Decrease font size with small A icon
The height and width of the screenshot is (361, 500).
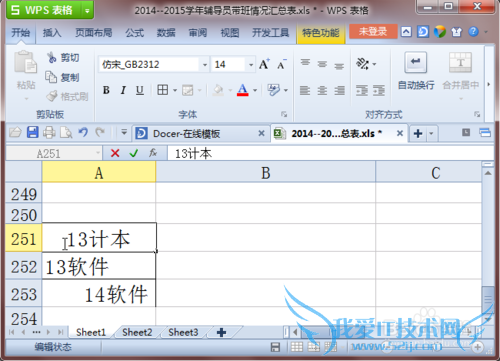click(x=282, y=64)
